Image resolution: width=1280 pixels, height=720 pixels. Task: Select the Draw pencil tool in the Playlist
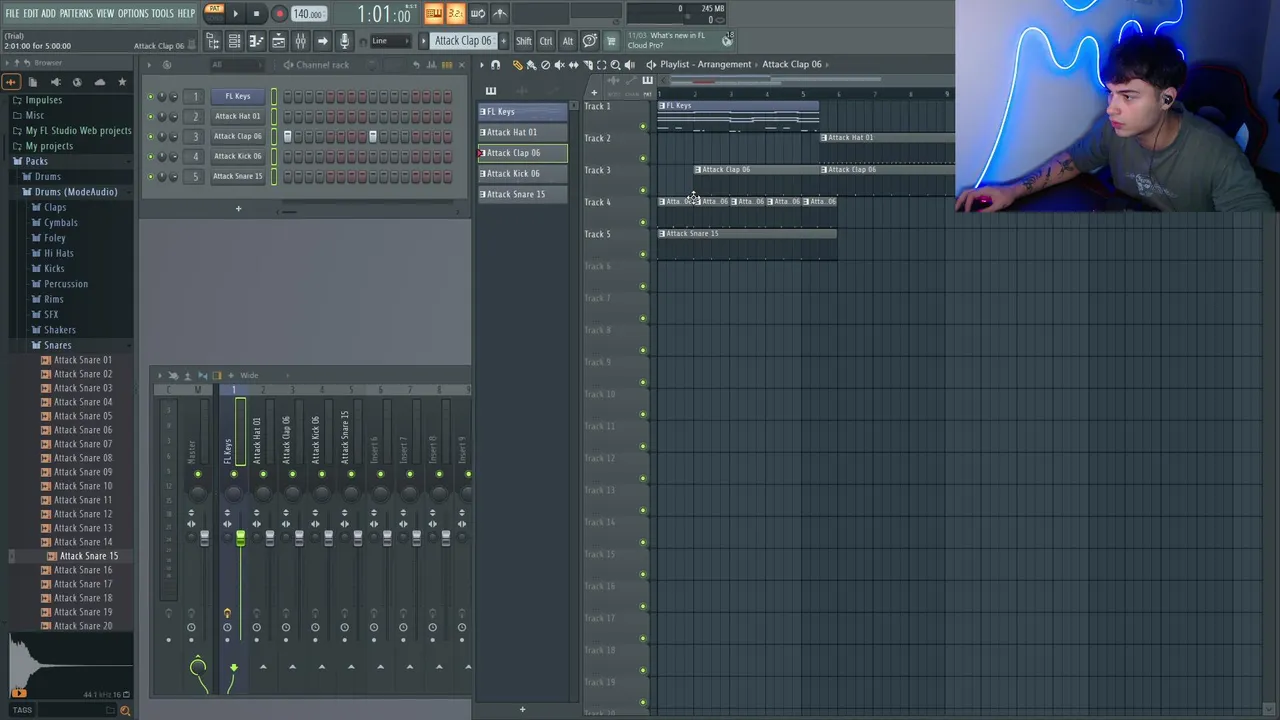517,64
